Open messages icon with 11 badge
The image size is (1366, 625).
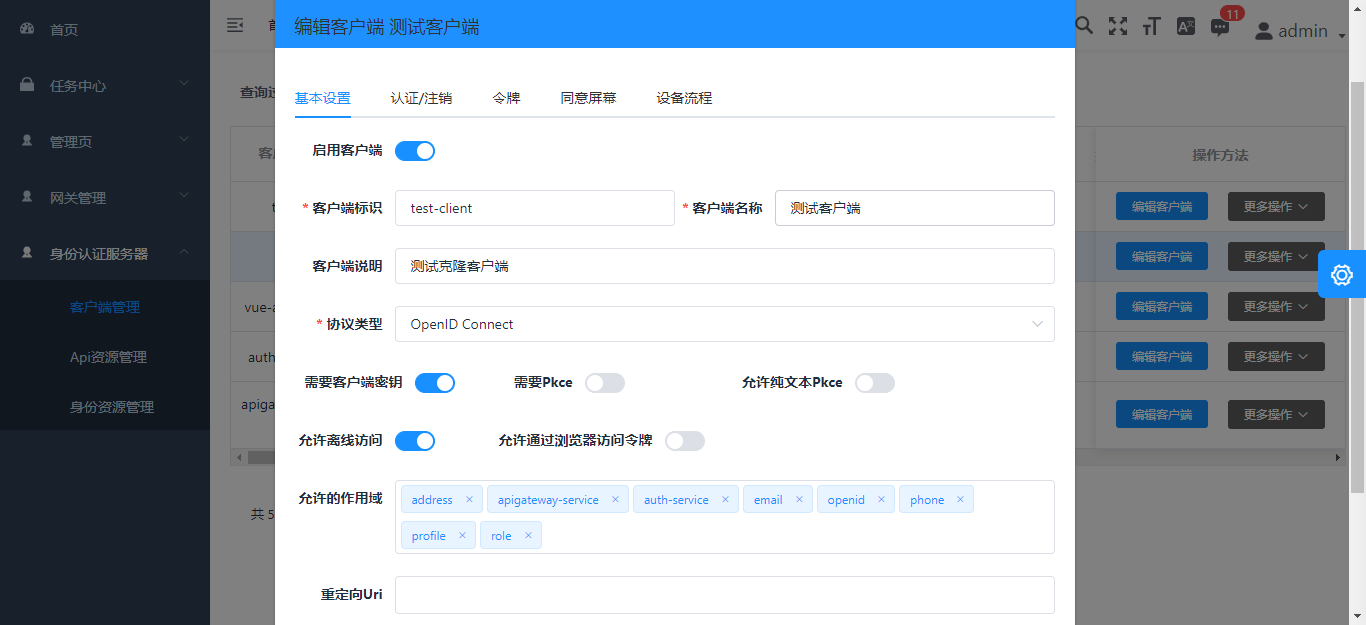tap(1220, 27)
